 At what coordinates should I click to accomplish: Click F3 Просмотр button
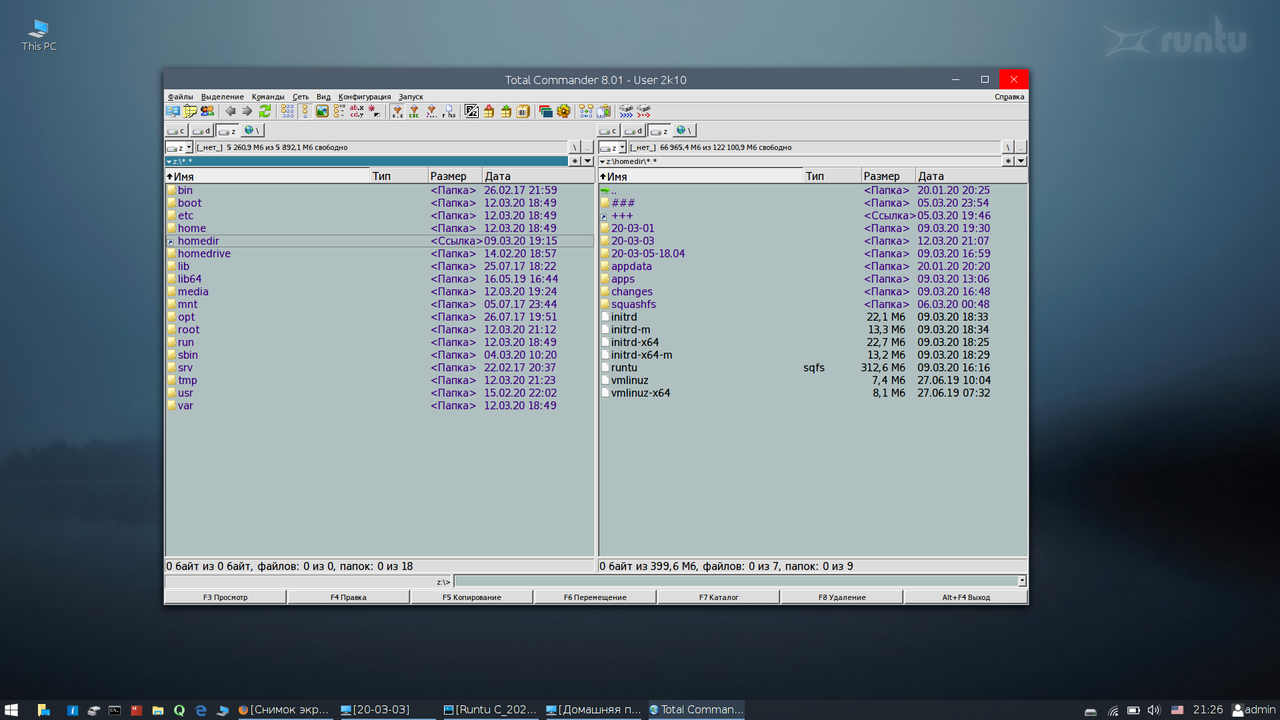tap(225, 597)
